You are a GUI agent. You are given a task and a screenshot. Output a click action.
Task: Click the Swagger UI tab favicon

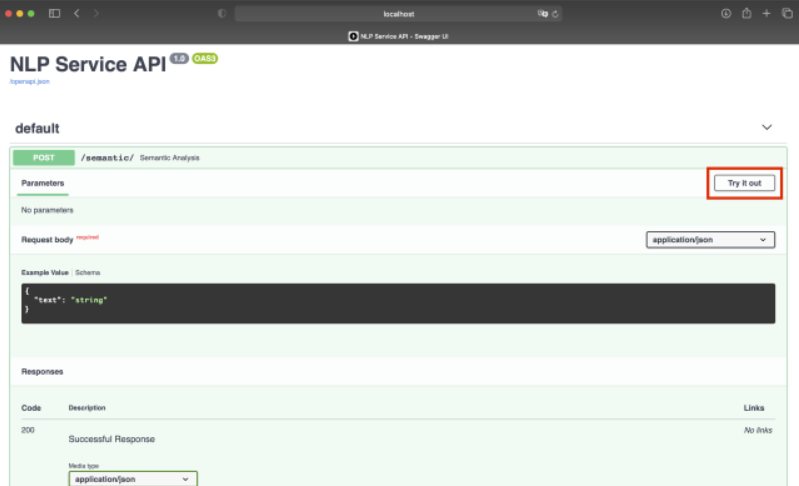point(353,36)
